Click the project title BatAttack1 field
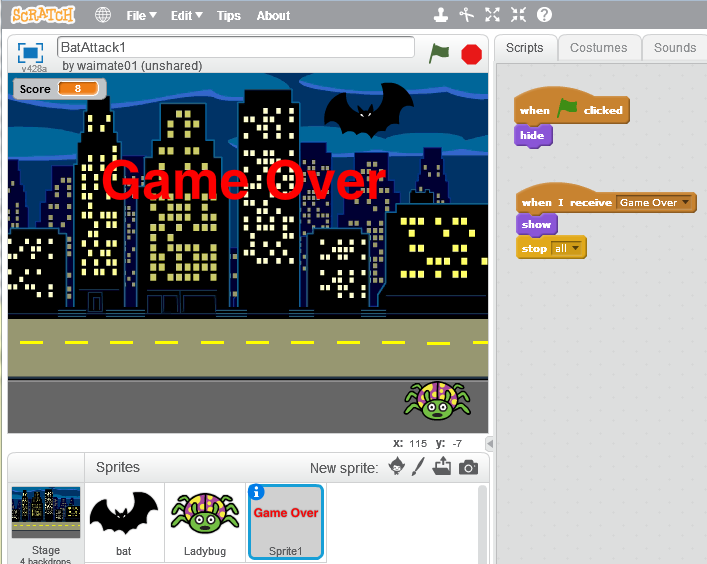This screenshot has width=707, height=564. coord(236,47)
